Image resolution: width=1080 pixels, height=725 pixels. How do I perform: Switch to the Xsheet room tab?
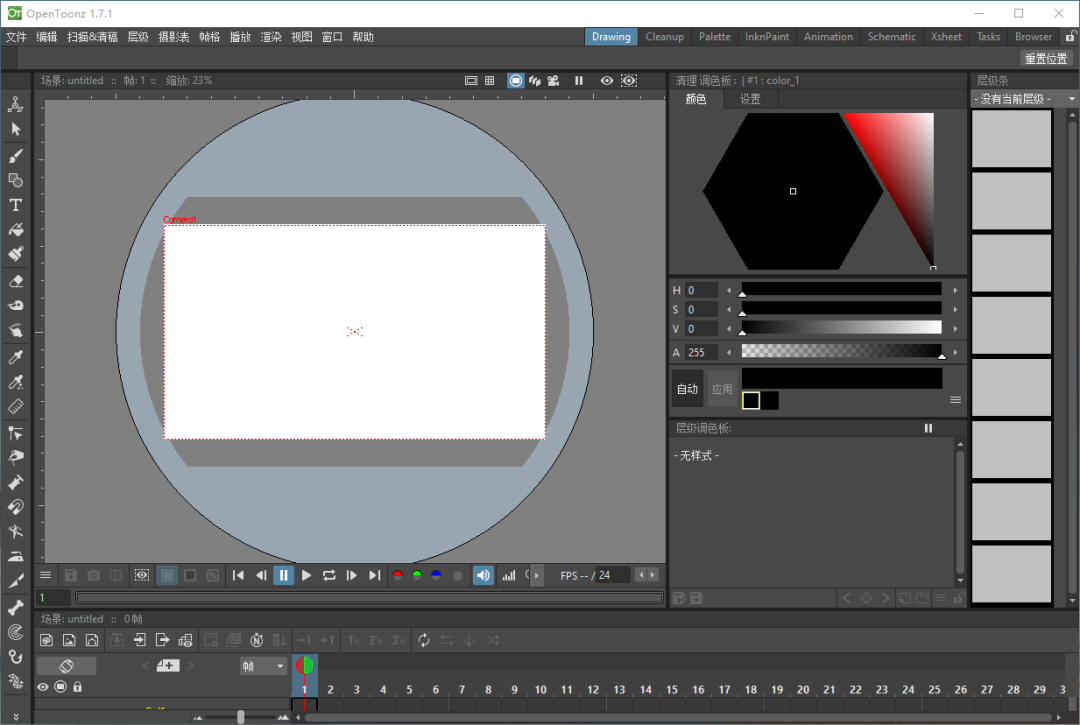click(946, 36)
